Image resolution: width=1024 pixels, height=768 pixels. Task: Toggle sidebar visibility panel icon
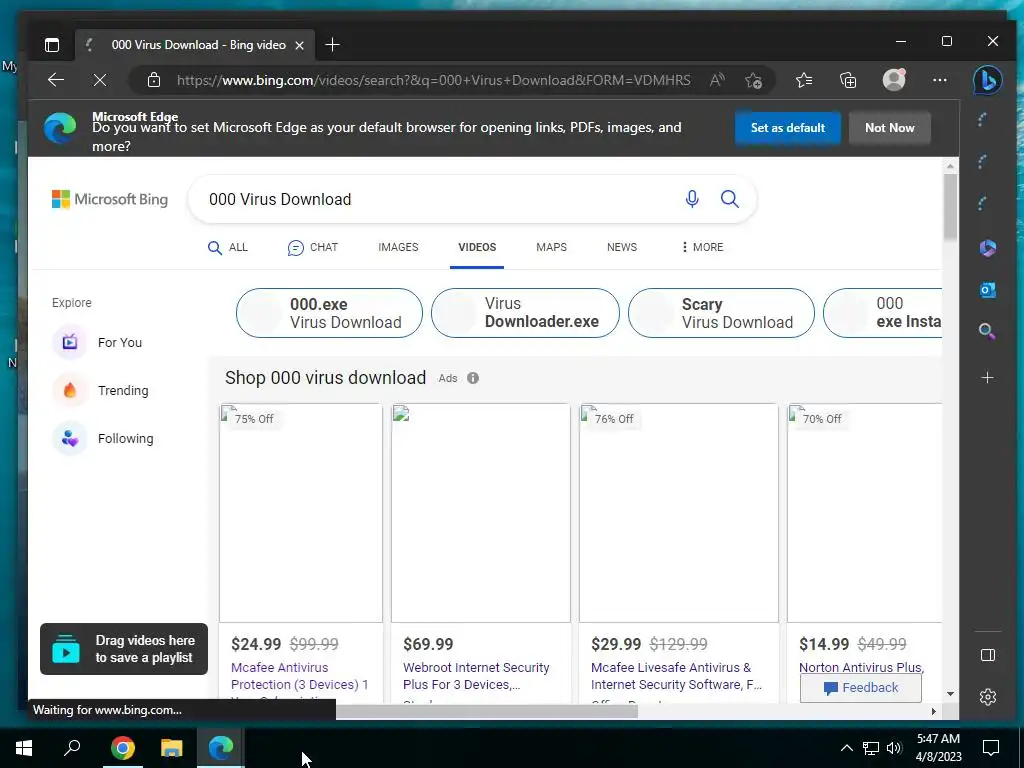click(x=988, y=655)
